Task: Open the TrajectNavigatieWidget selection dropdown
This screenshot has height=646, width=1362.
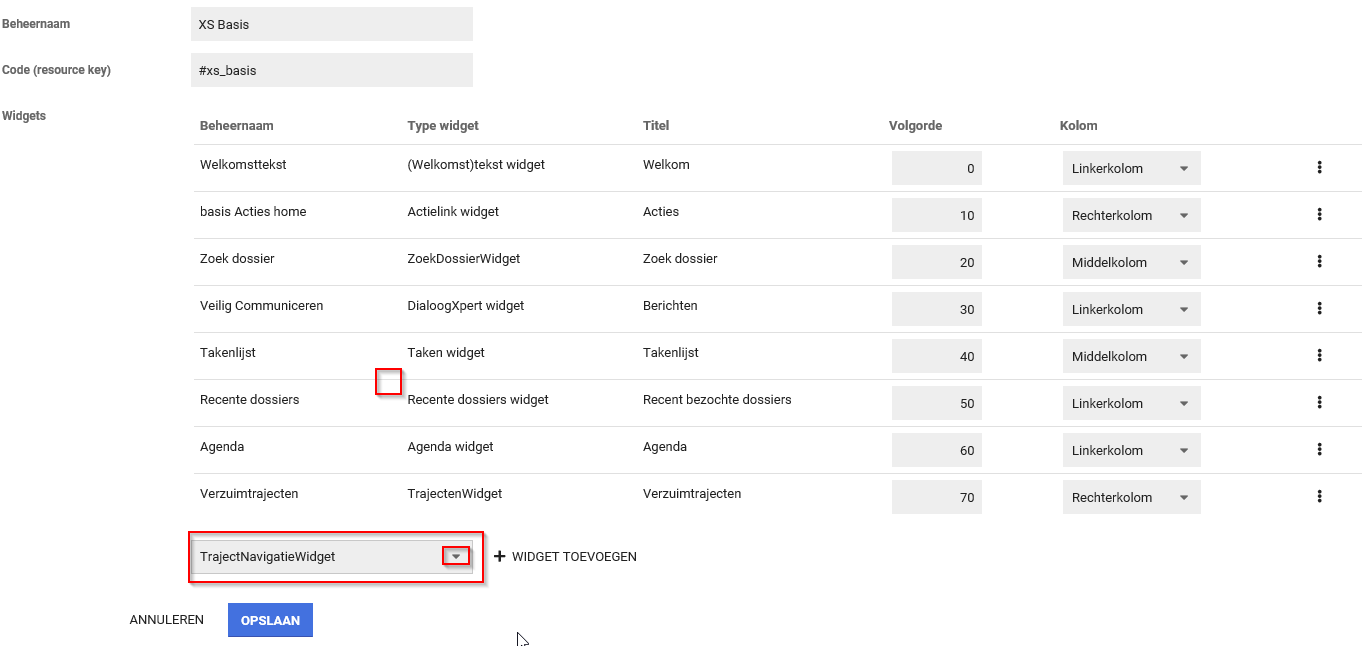Action: coord(456,557)
